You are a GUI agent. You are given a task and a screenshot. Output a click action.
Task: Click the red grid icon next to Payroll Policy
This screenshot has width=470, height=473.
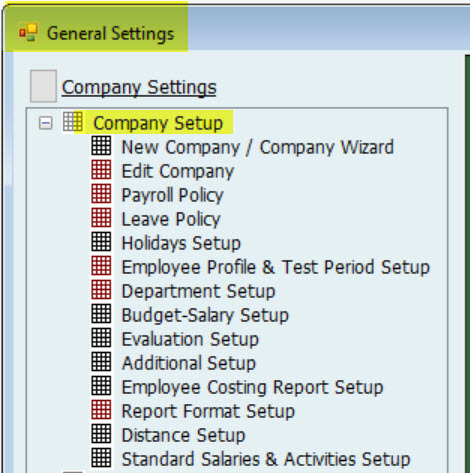pyautogui.click(x=101, y=194)
